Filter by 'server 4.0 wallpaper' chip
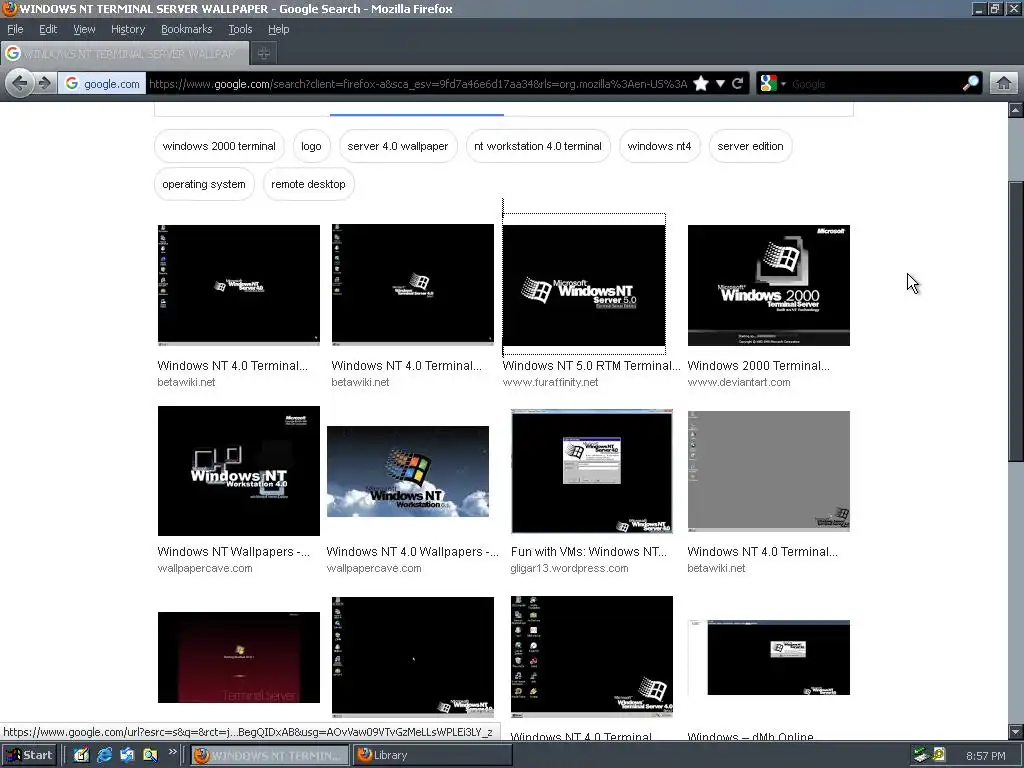Screen dimensions: 1024x768 tap(398, 146)
